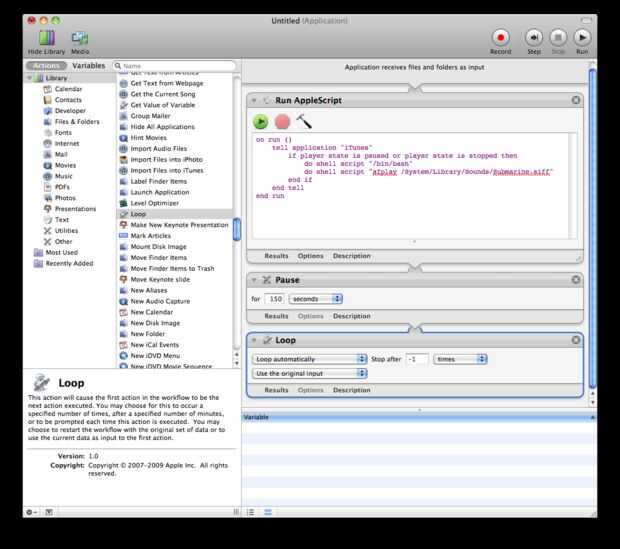The width and height of the screenshot is (620, 549).
Task: Switch to the Variables tab
Action: (89, 65)
